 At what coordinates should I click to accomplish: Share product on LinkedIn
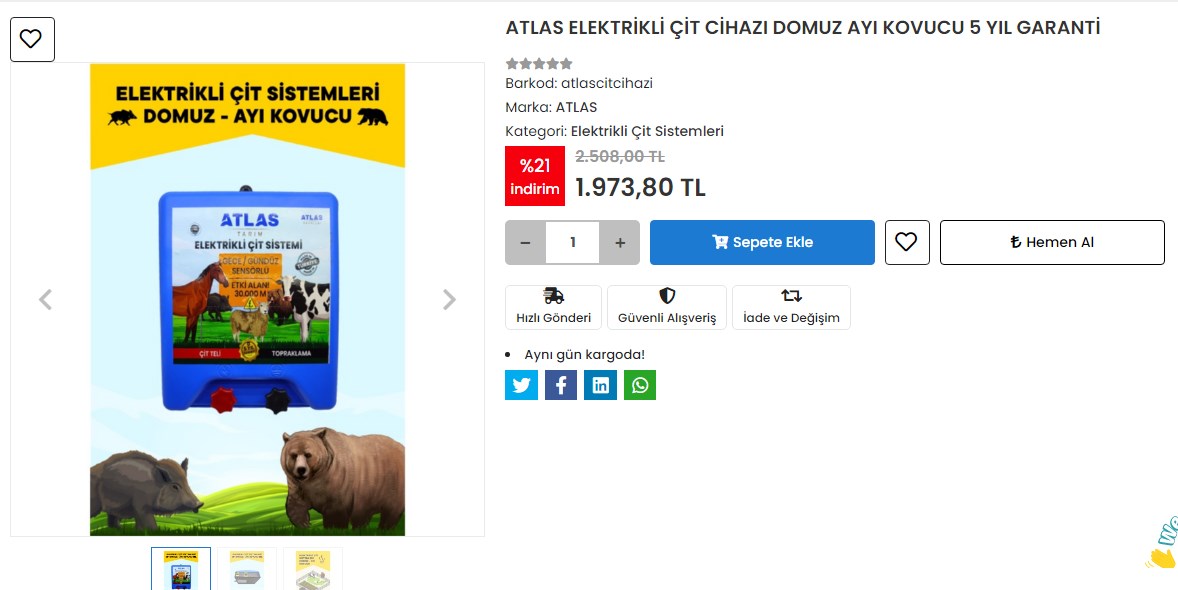tap(600, 385)
